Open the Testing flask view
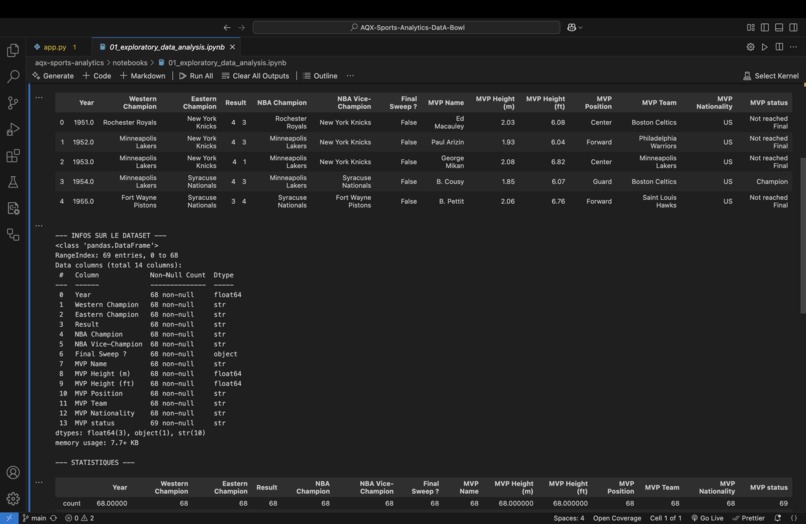This screenshot has height=524, width=806. (13, 182)
